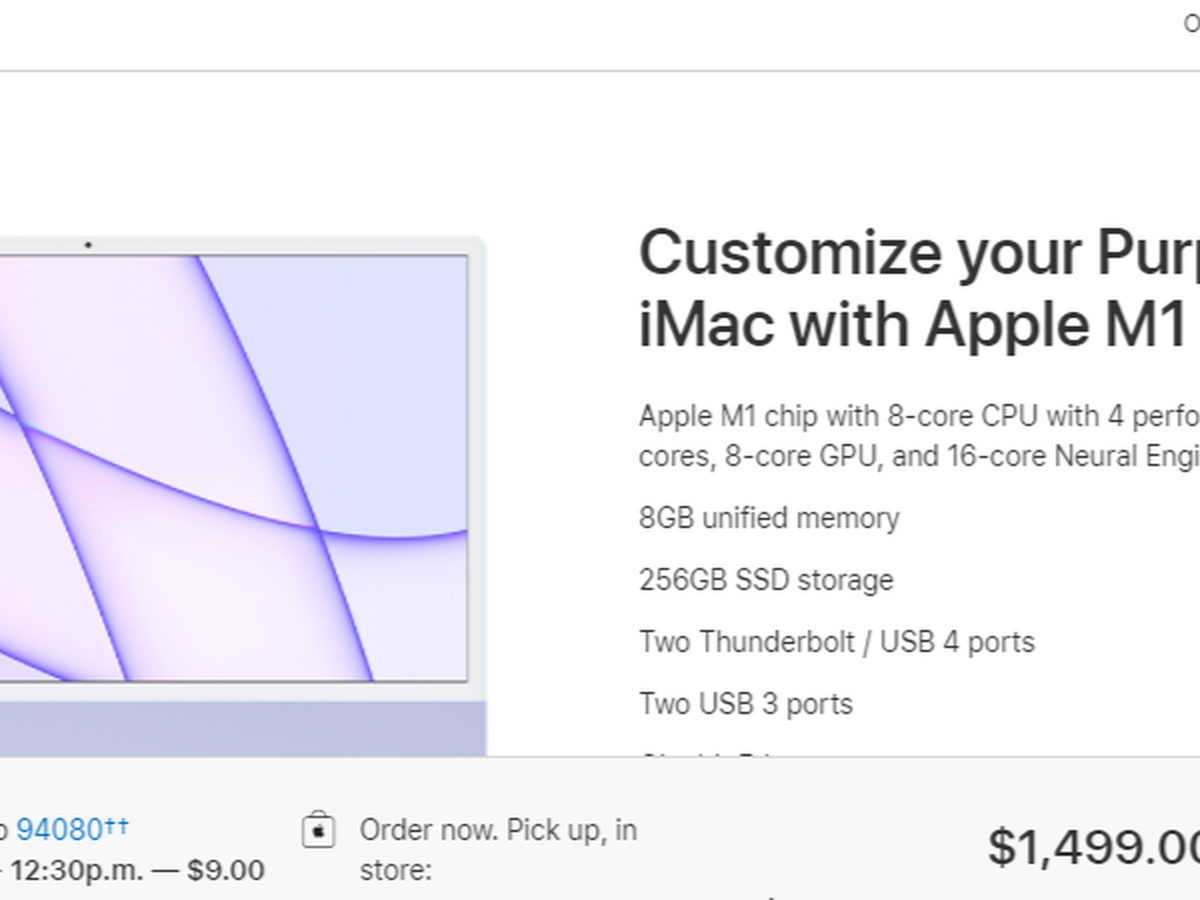
Task: Click the Apple Store bag pickup icon
Action: [318, 830]
